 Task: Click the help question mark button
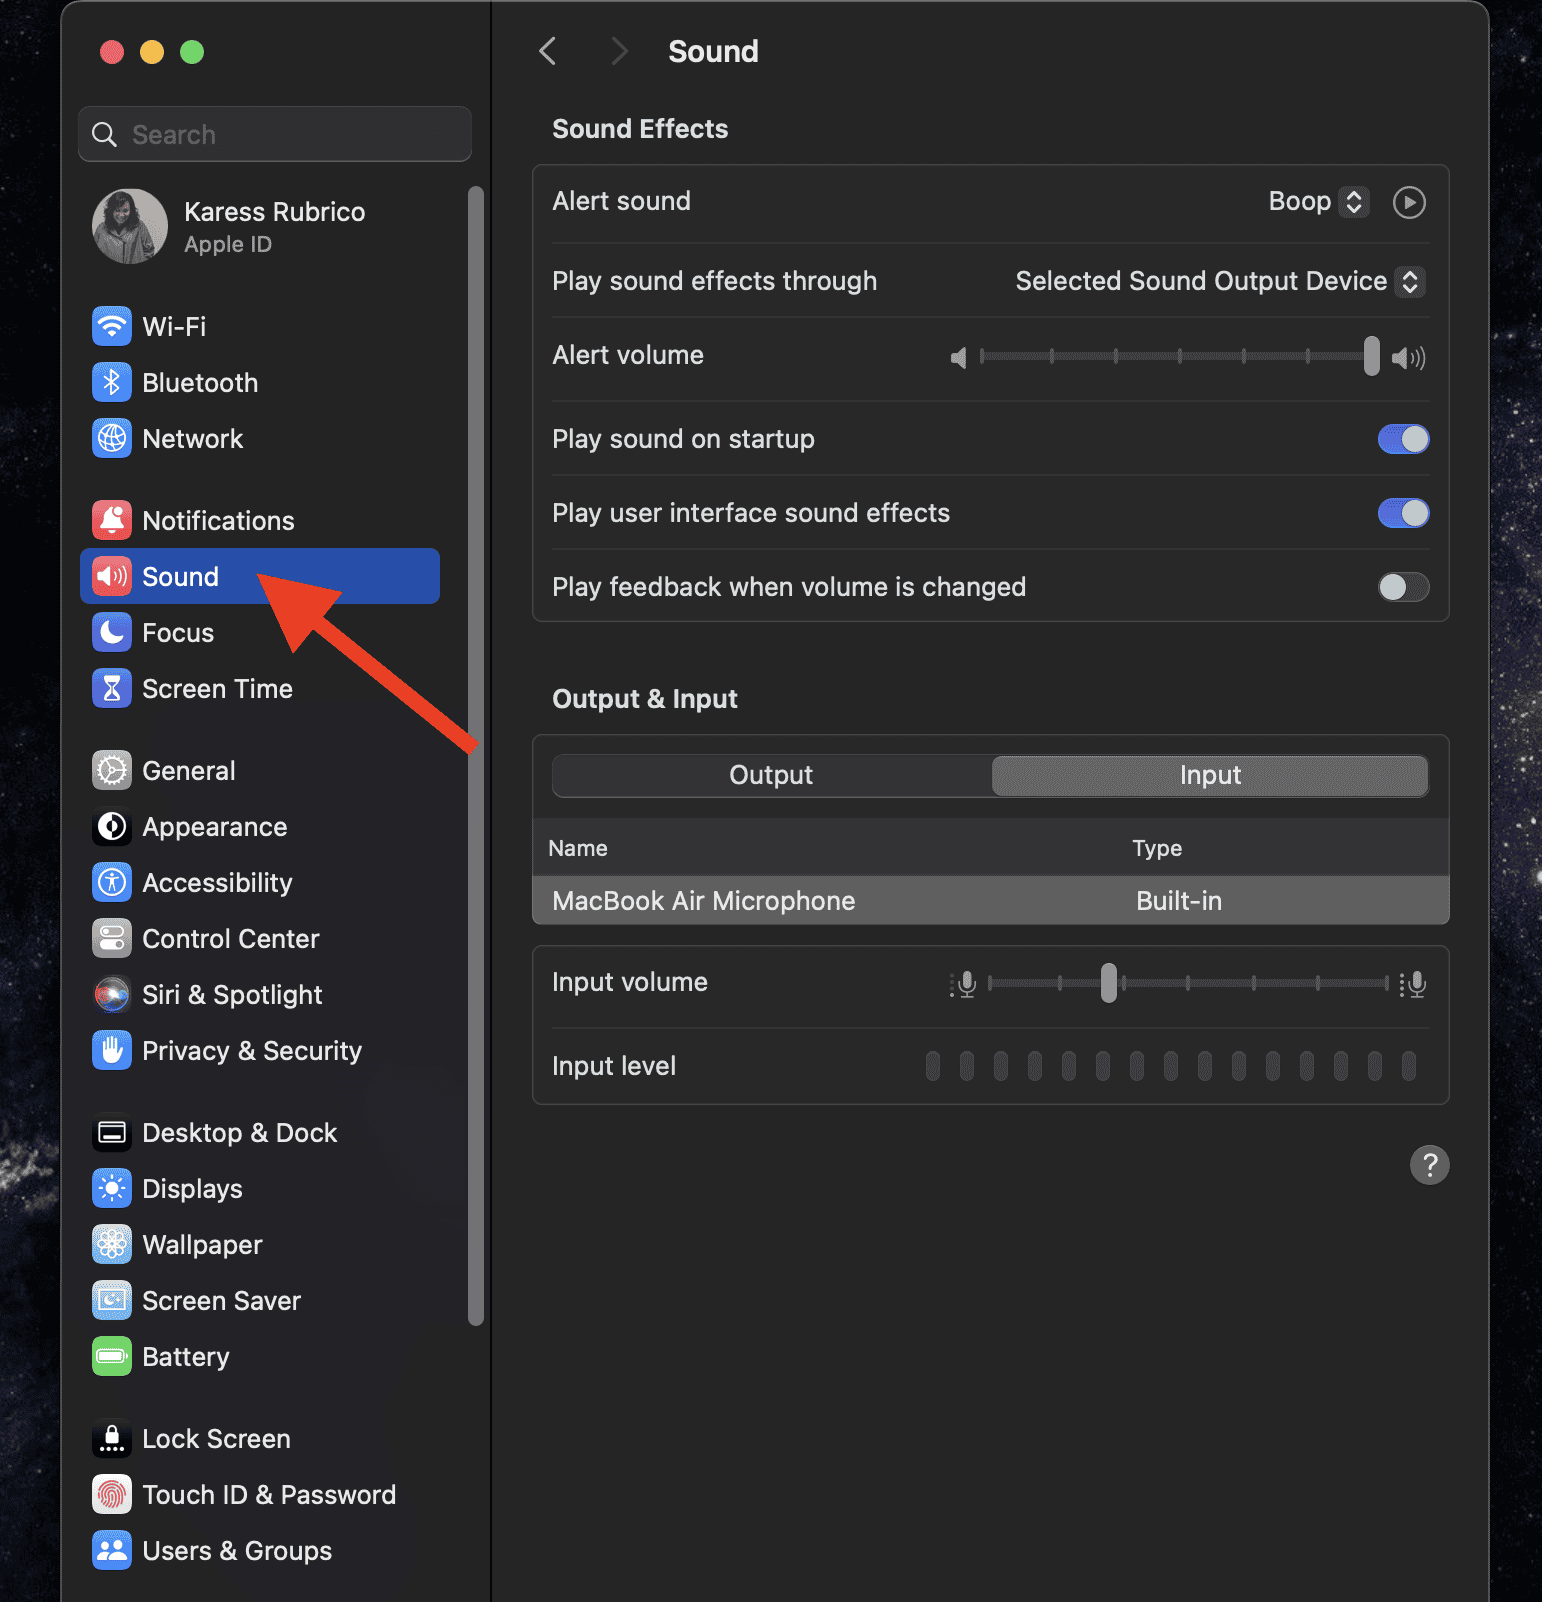1429,1165
